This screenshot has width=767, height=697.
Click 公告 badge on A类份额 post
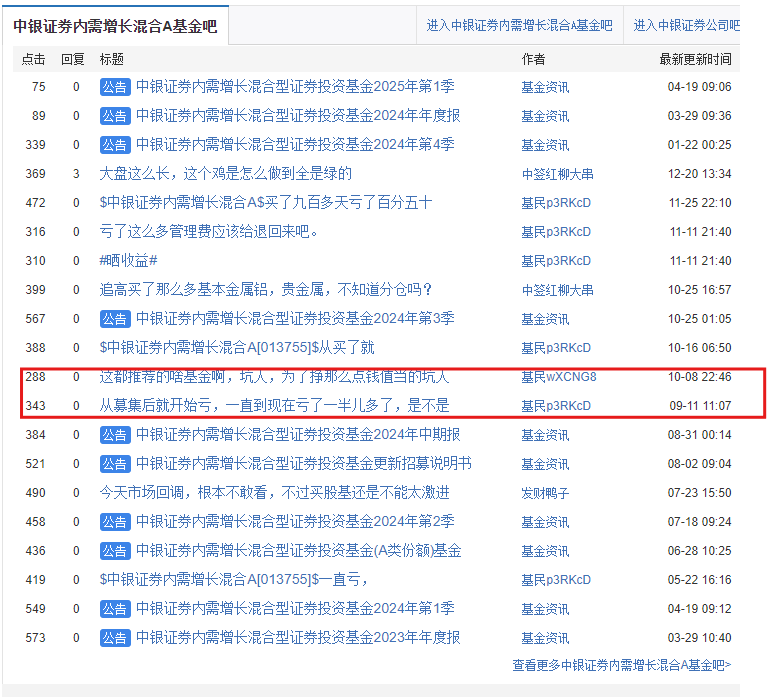[115, 551]
